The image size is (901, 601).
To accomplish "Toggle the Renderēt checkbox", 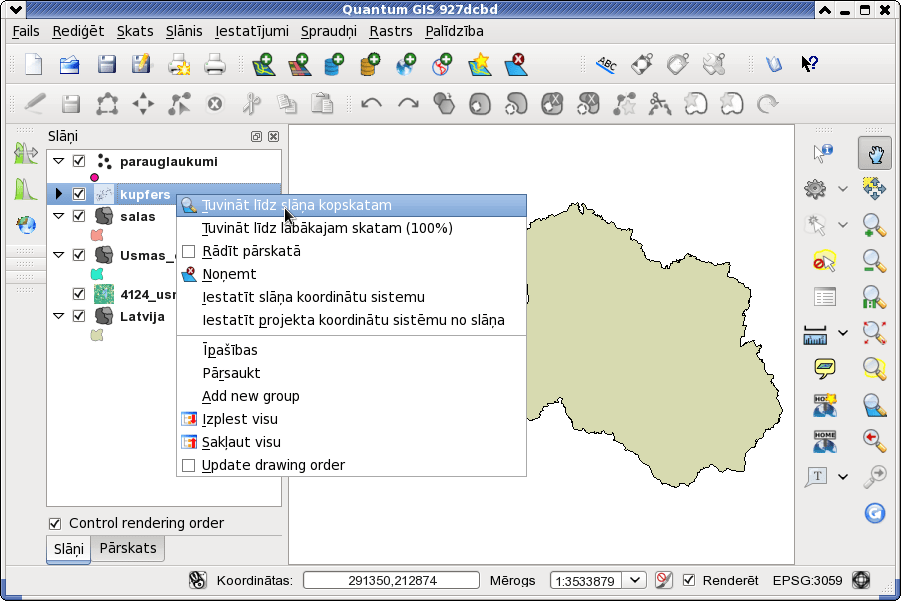I will pyautogui.click(x=688, y=580).
